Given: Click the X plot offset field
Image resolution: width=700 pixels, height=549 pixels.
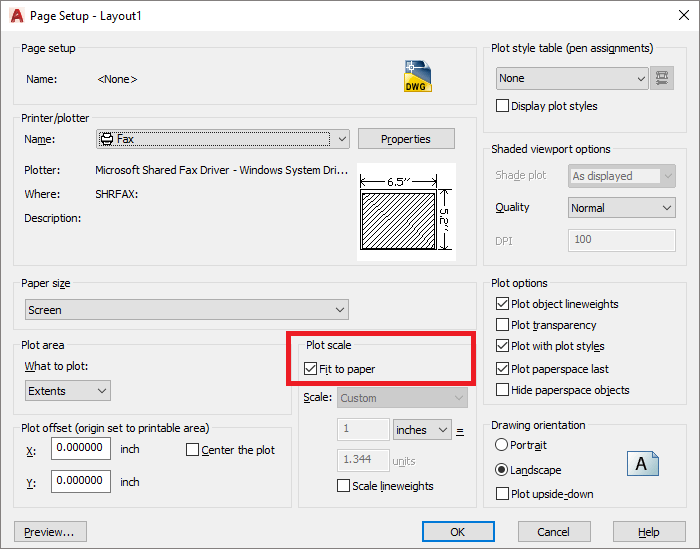Looking at the screenshot, I should (81, 448).
